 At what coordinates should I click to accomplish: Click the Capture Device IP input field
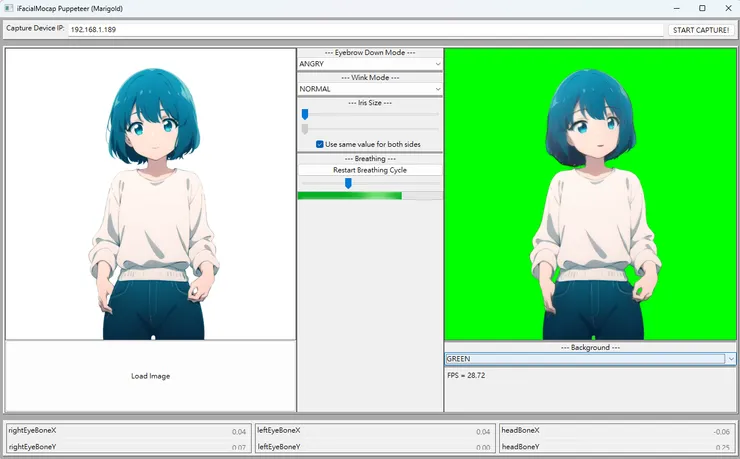coord(366,29)
